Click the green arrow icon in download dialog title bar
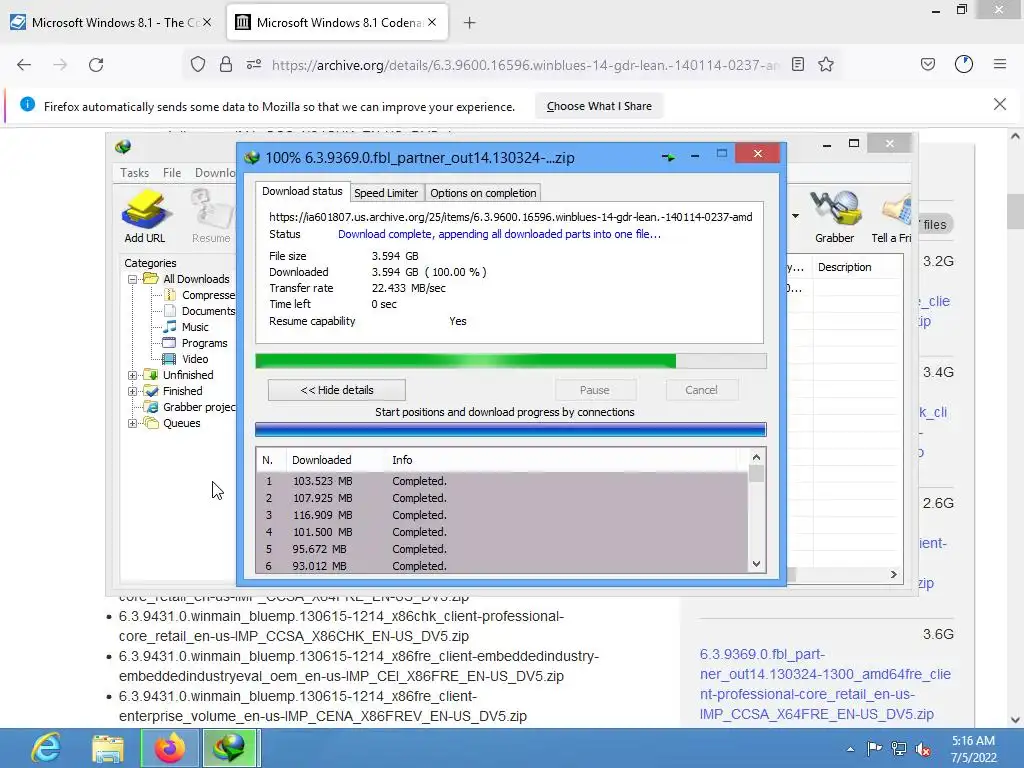 pyautogui.click(x=668, y=157)
